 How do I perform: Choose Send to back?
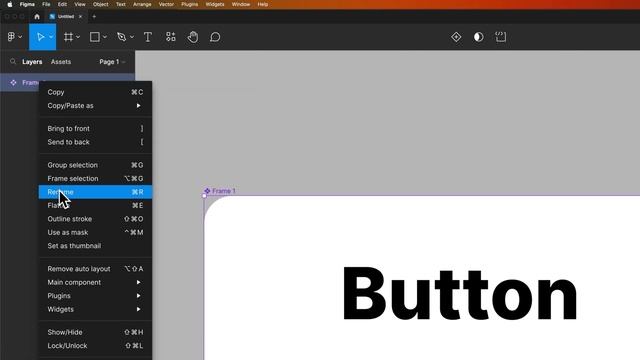[x=95, y=142]
